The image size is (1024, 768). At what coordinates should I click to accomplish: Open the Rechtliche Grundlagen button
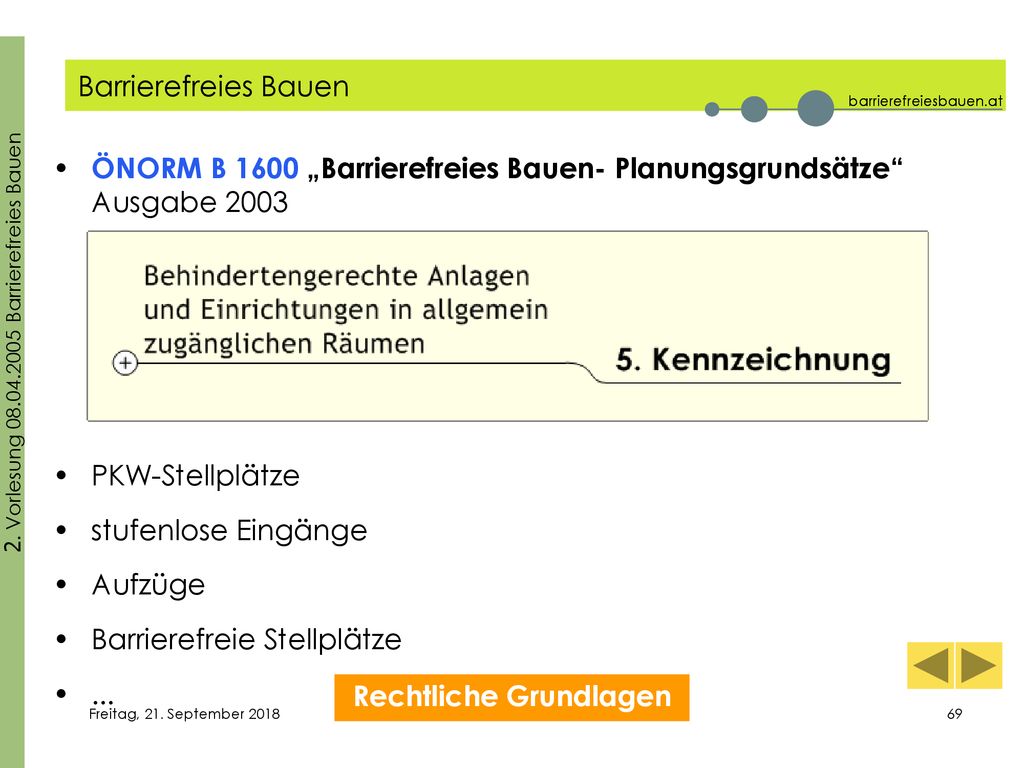pos(511,697)
